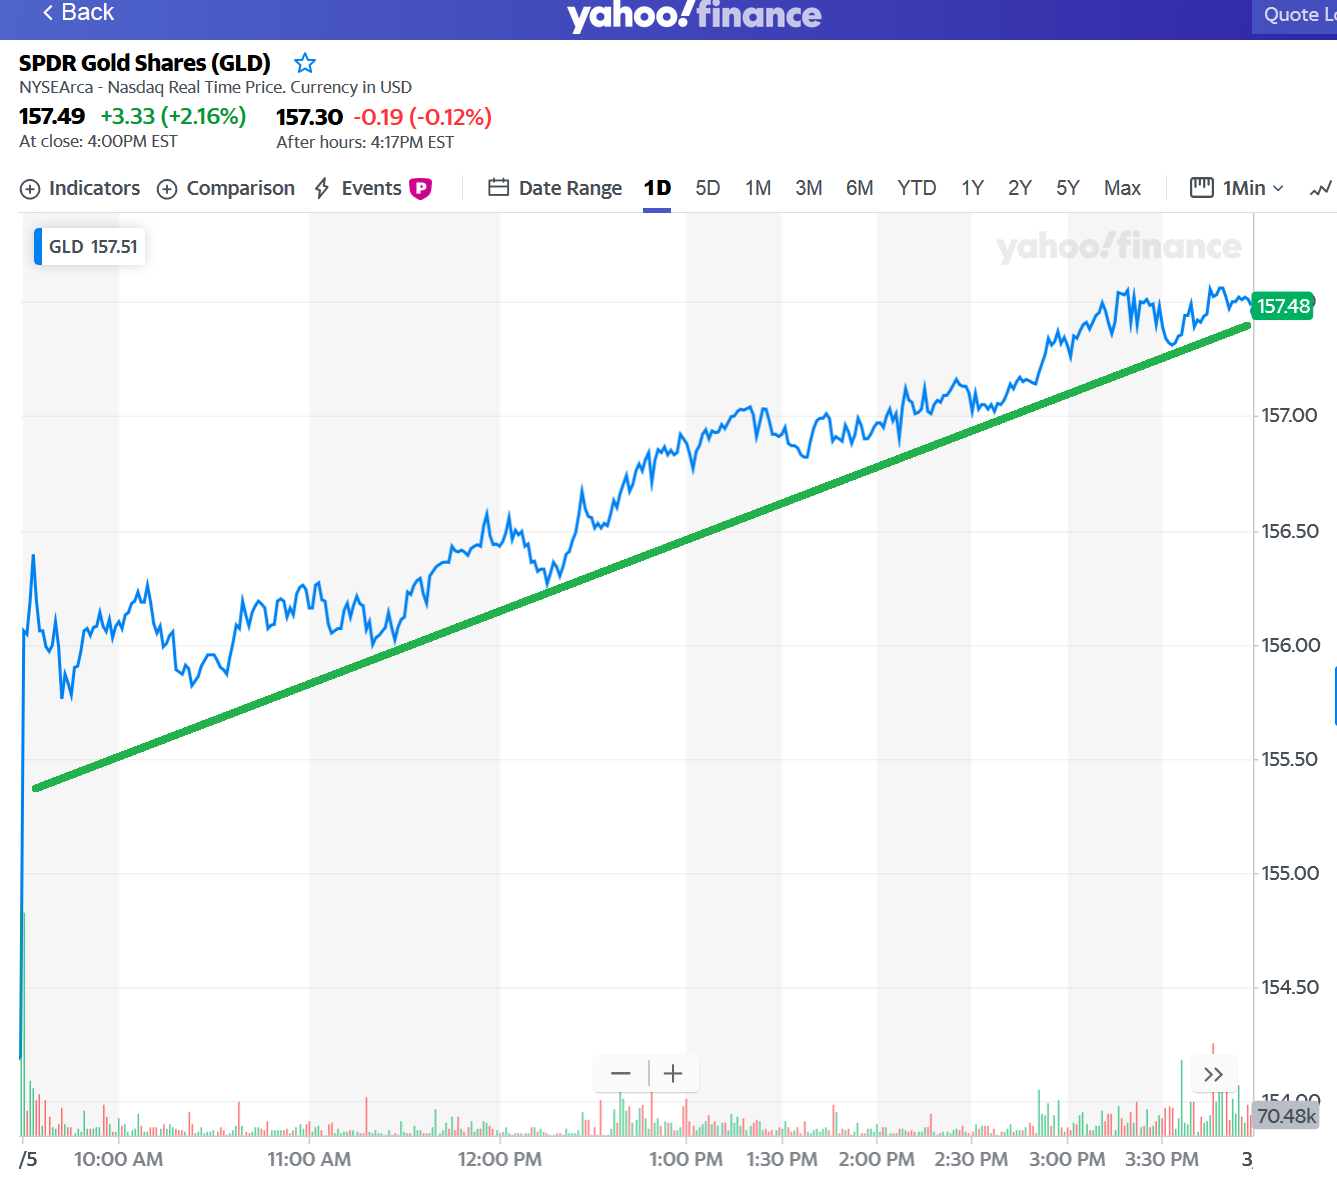Click the GLD 157.51 chart legend label
This screenshot has width=1337, height=1199.
pos(90,247)
